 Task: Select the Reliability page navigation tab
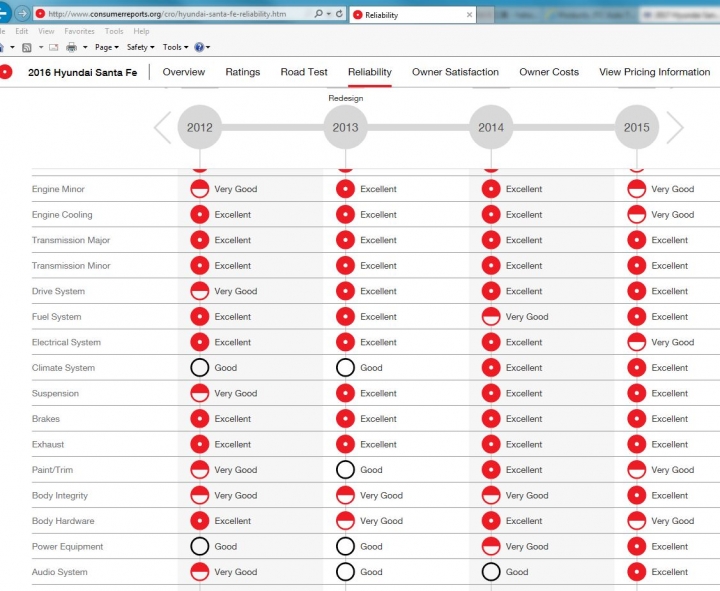pos(370,72)
